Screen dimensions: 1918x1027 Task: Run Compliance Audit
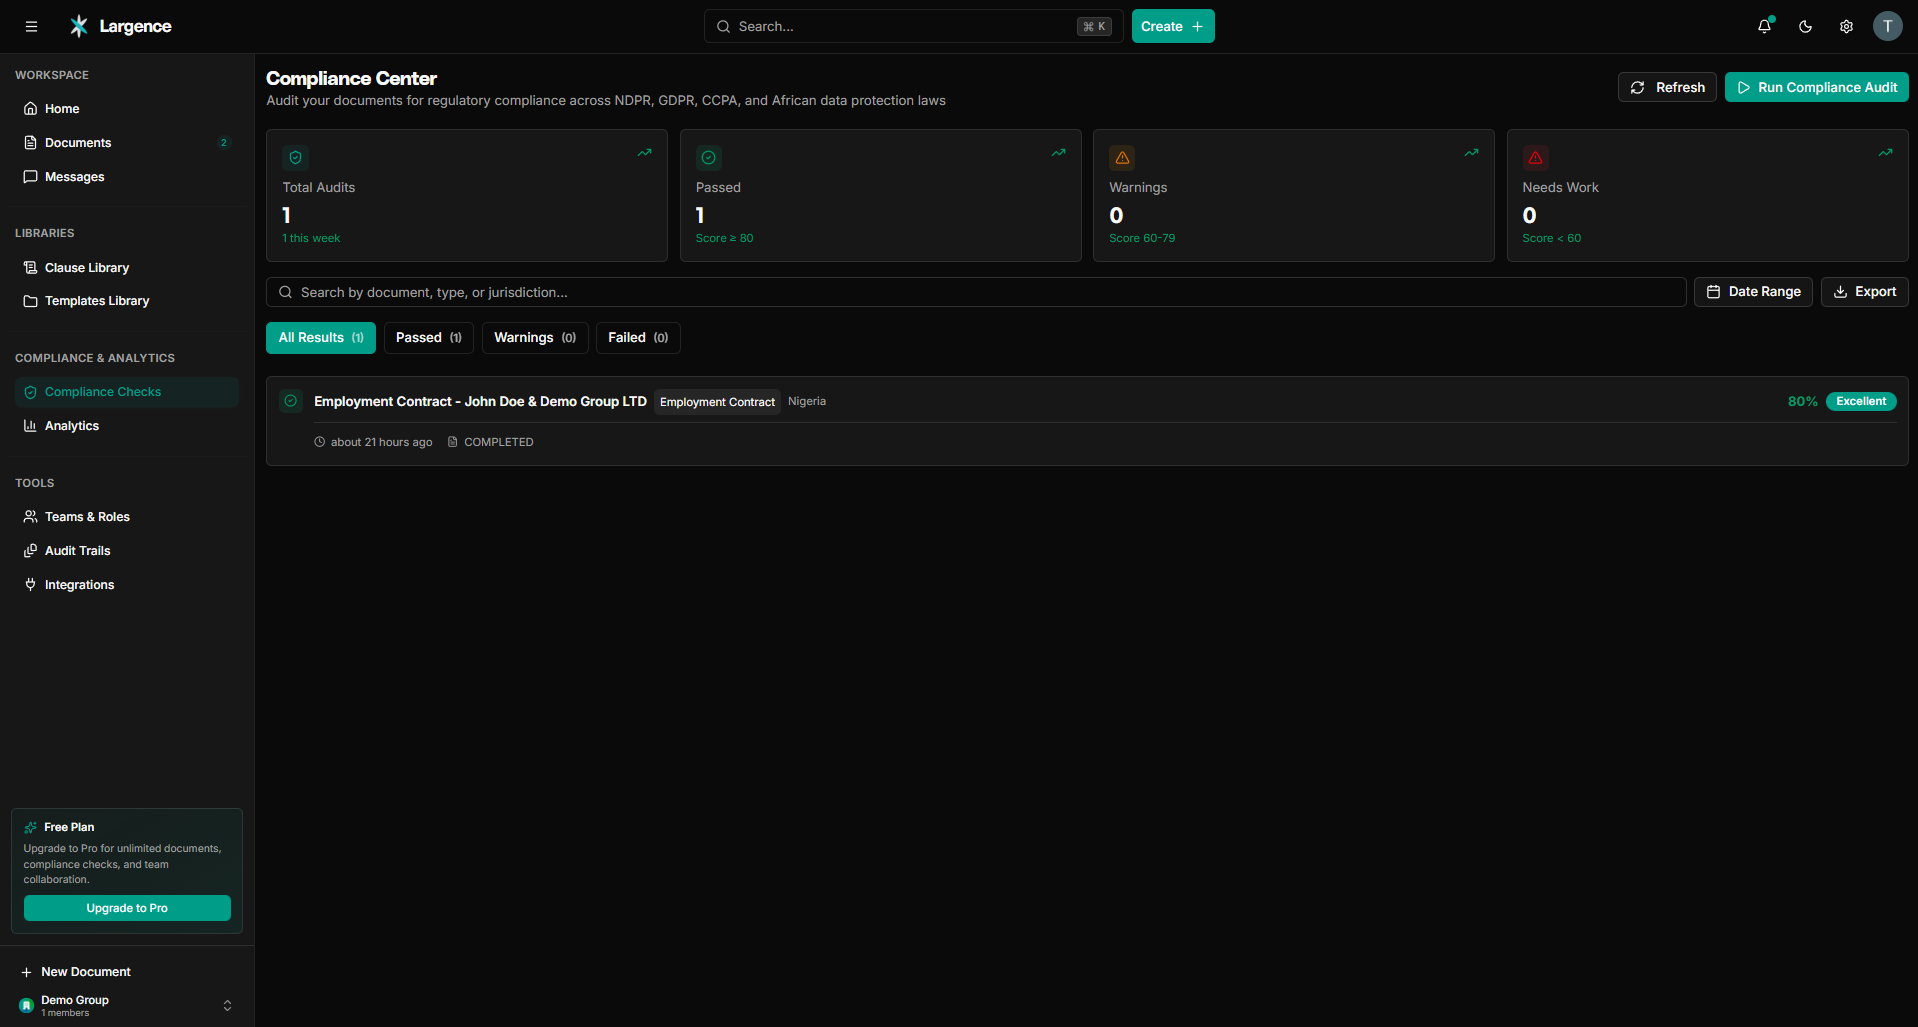1816,87
